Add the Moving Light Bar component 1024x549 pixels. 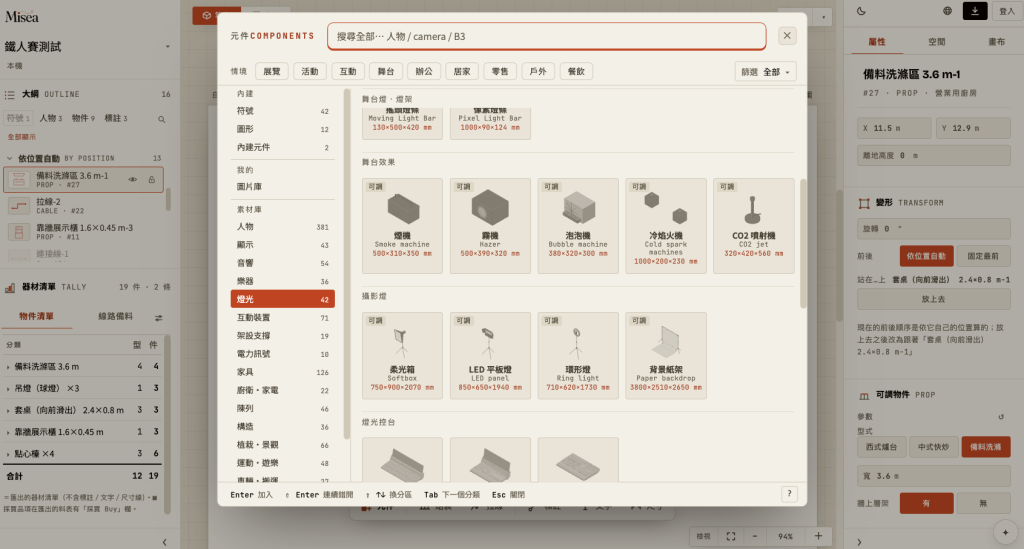pyautogui.click(x=402, y=123)
